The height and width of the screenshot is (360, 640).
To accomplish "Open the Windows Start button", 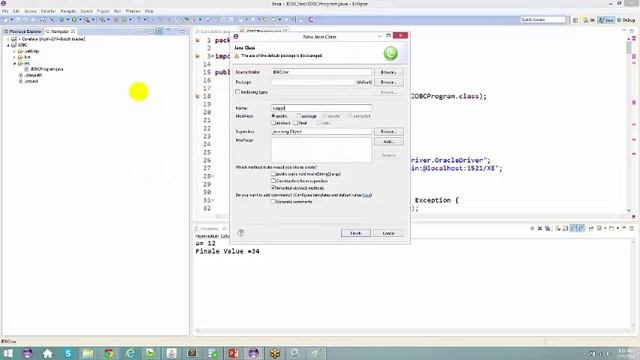I will tap(8, 353).
